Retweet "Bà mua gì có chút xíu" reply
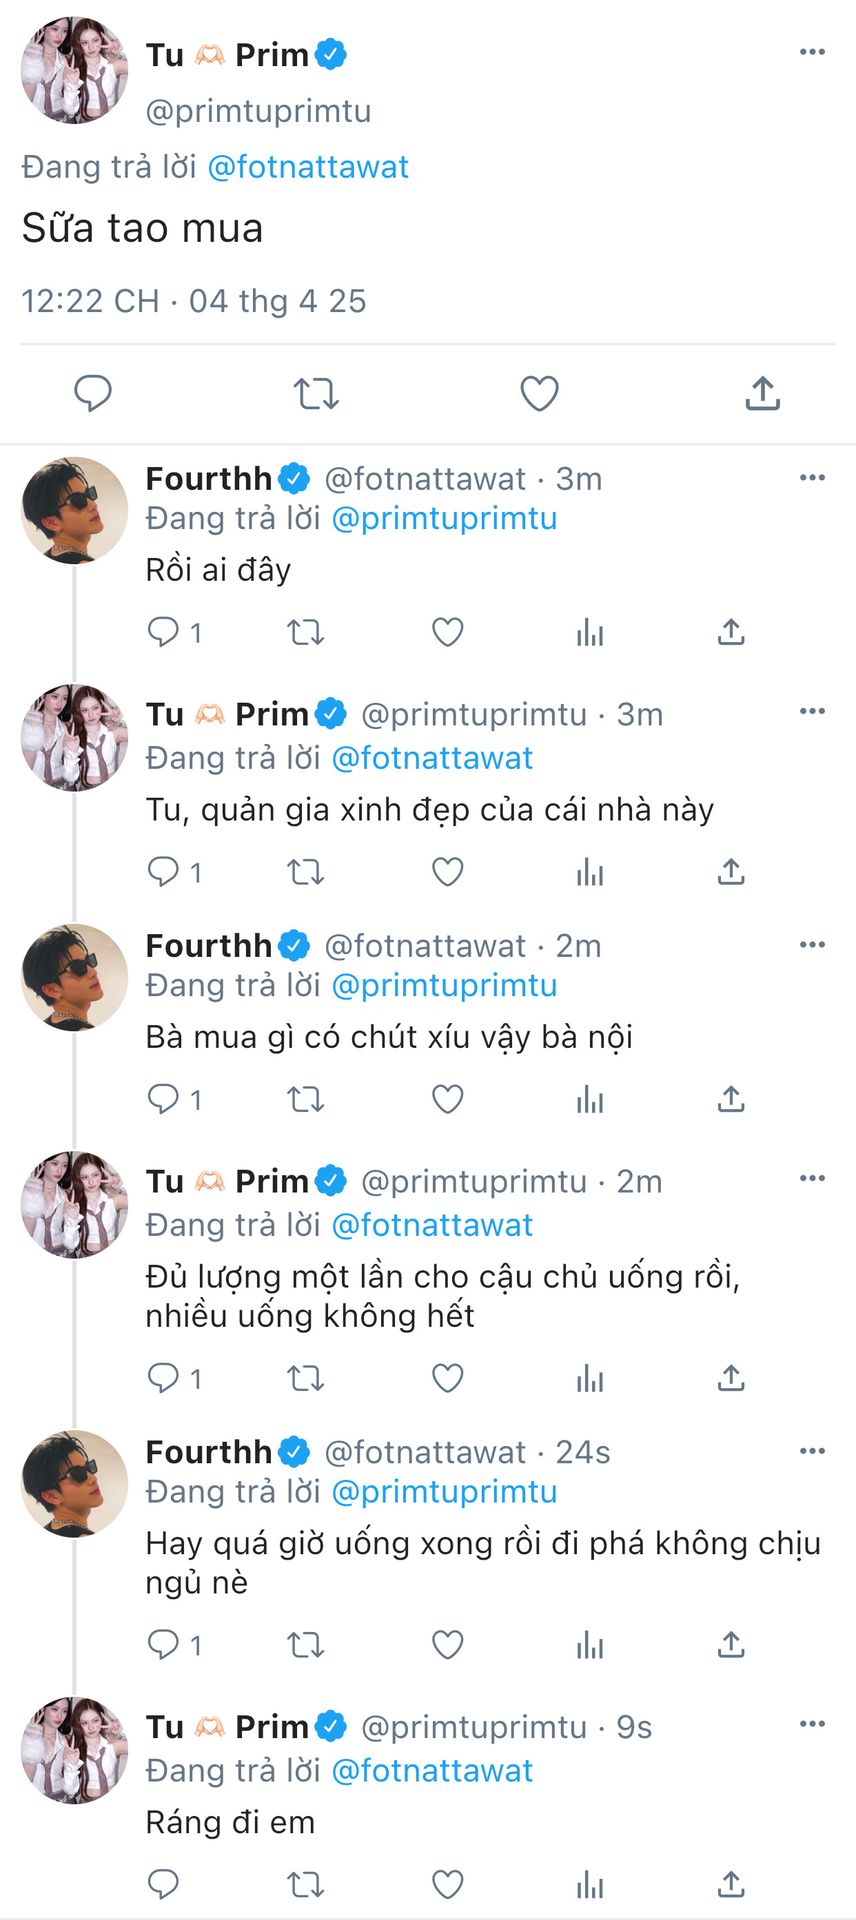This screenshot has width=856, height=1920. coord(305,1100)
